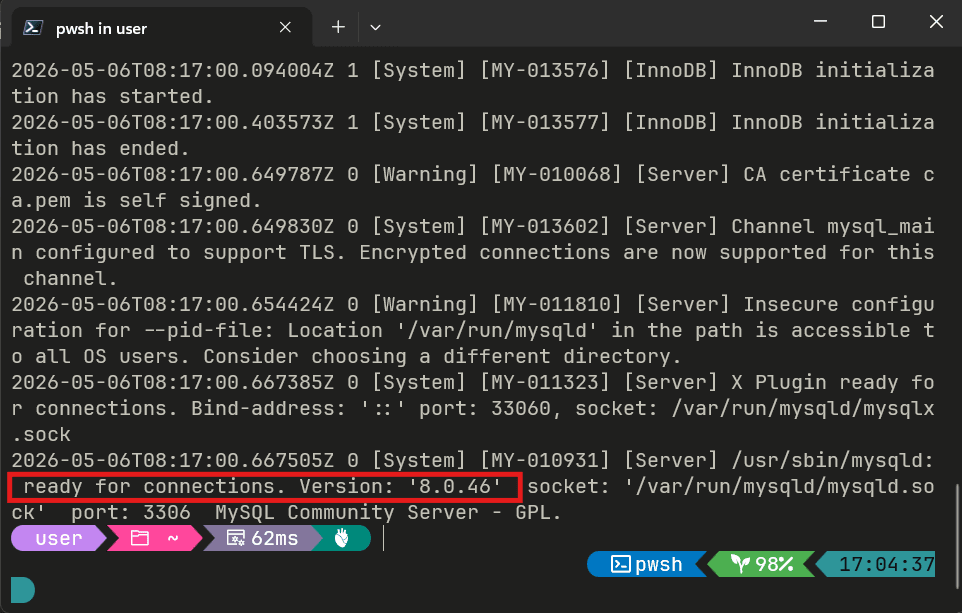Image resolution: width=962 pixels, height=613 pixels.
Task: Click the 'port: 3306' text
Action: [x=130, y=512]
